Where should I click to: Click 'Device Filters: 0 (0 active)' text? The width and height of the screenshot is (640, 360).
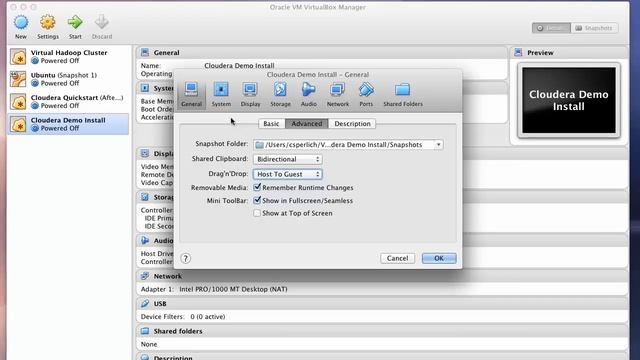click(183, 317)
